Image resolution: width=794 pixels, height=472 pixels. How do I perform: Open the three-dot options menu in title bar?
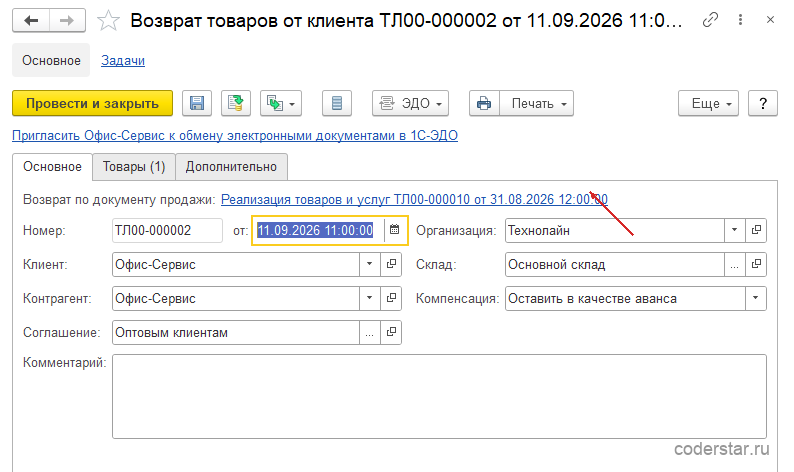[x=740, y=20]
